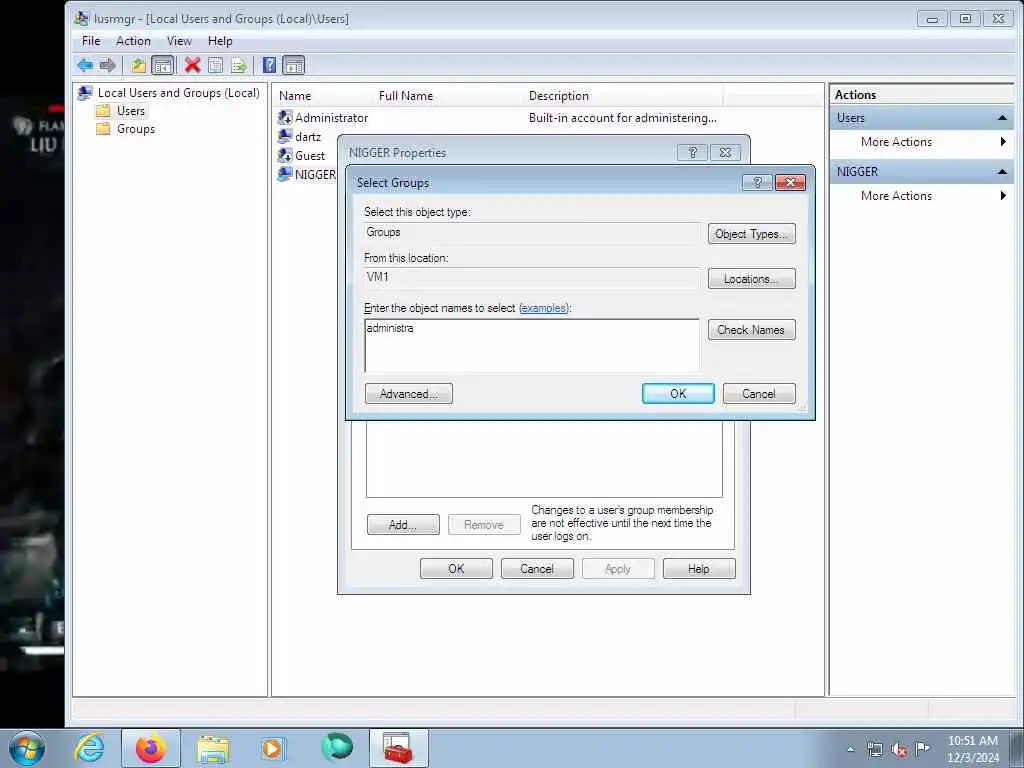
Task: Open the View menu
Action: point(179,41)
